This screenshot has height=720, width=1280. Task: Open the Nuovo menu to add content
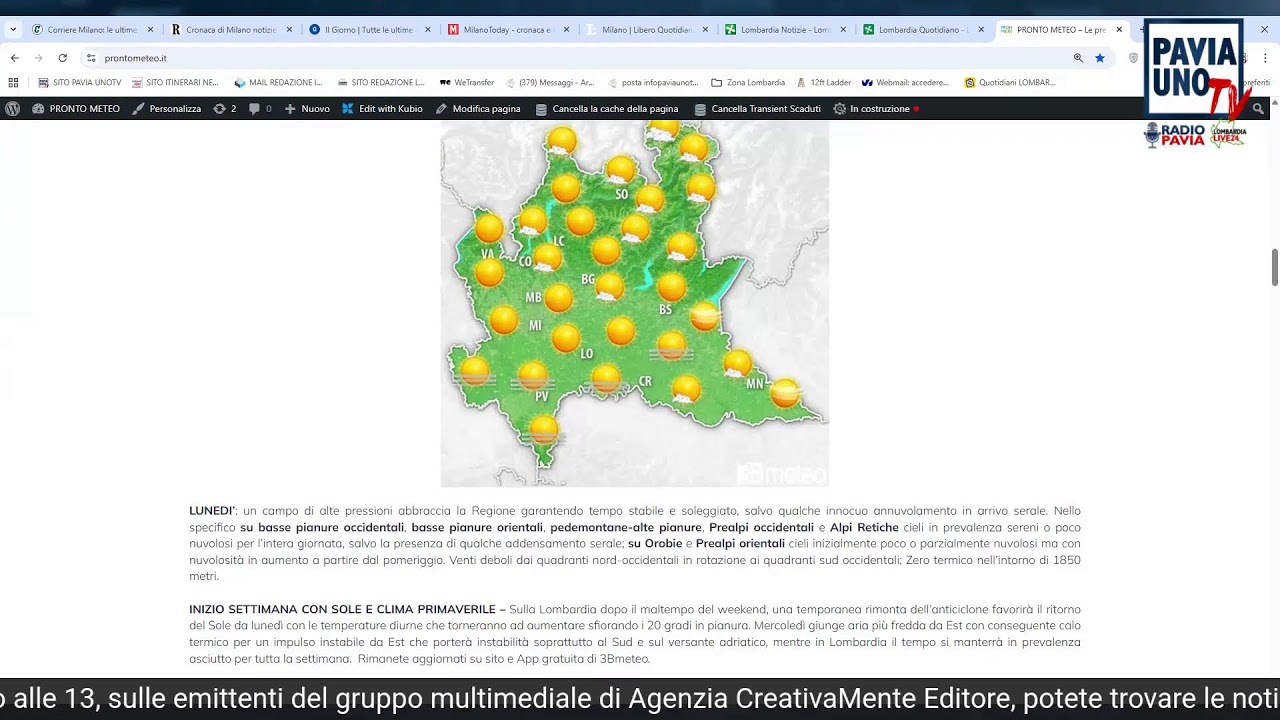(307, 108)
